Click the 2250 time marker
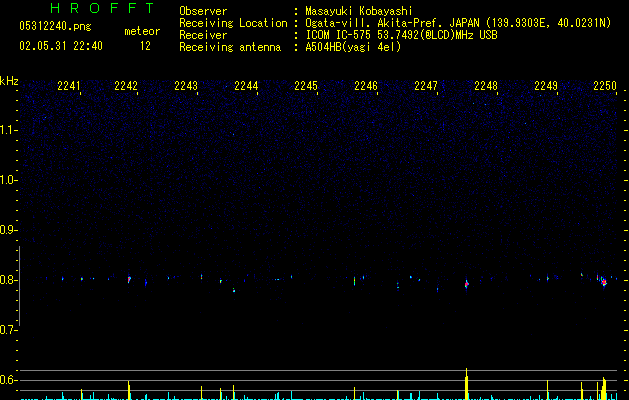Screen dimensions: 629x400 coord(605,86)
